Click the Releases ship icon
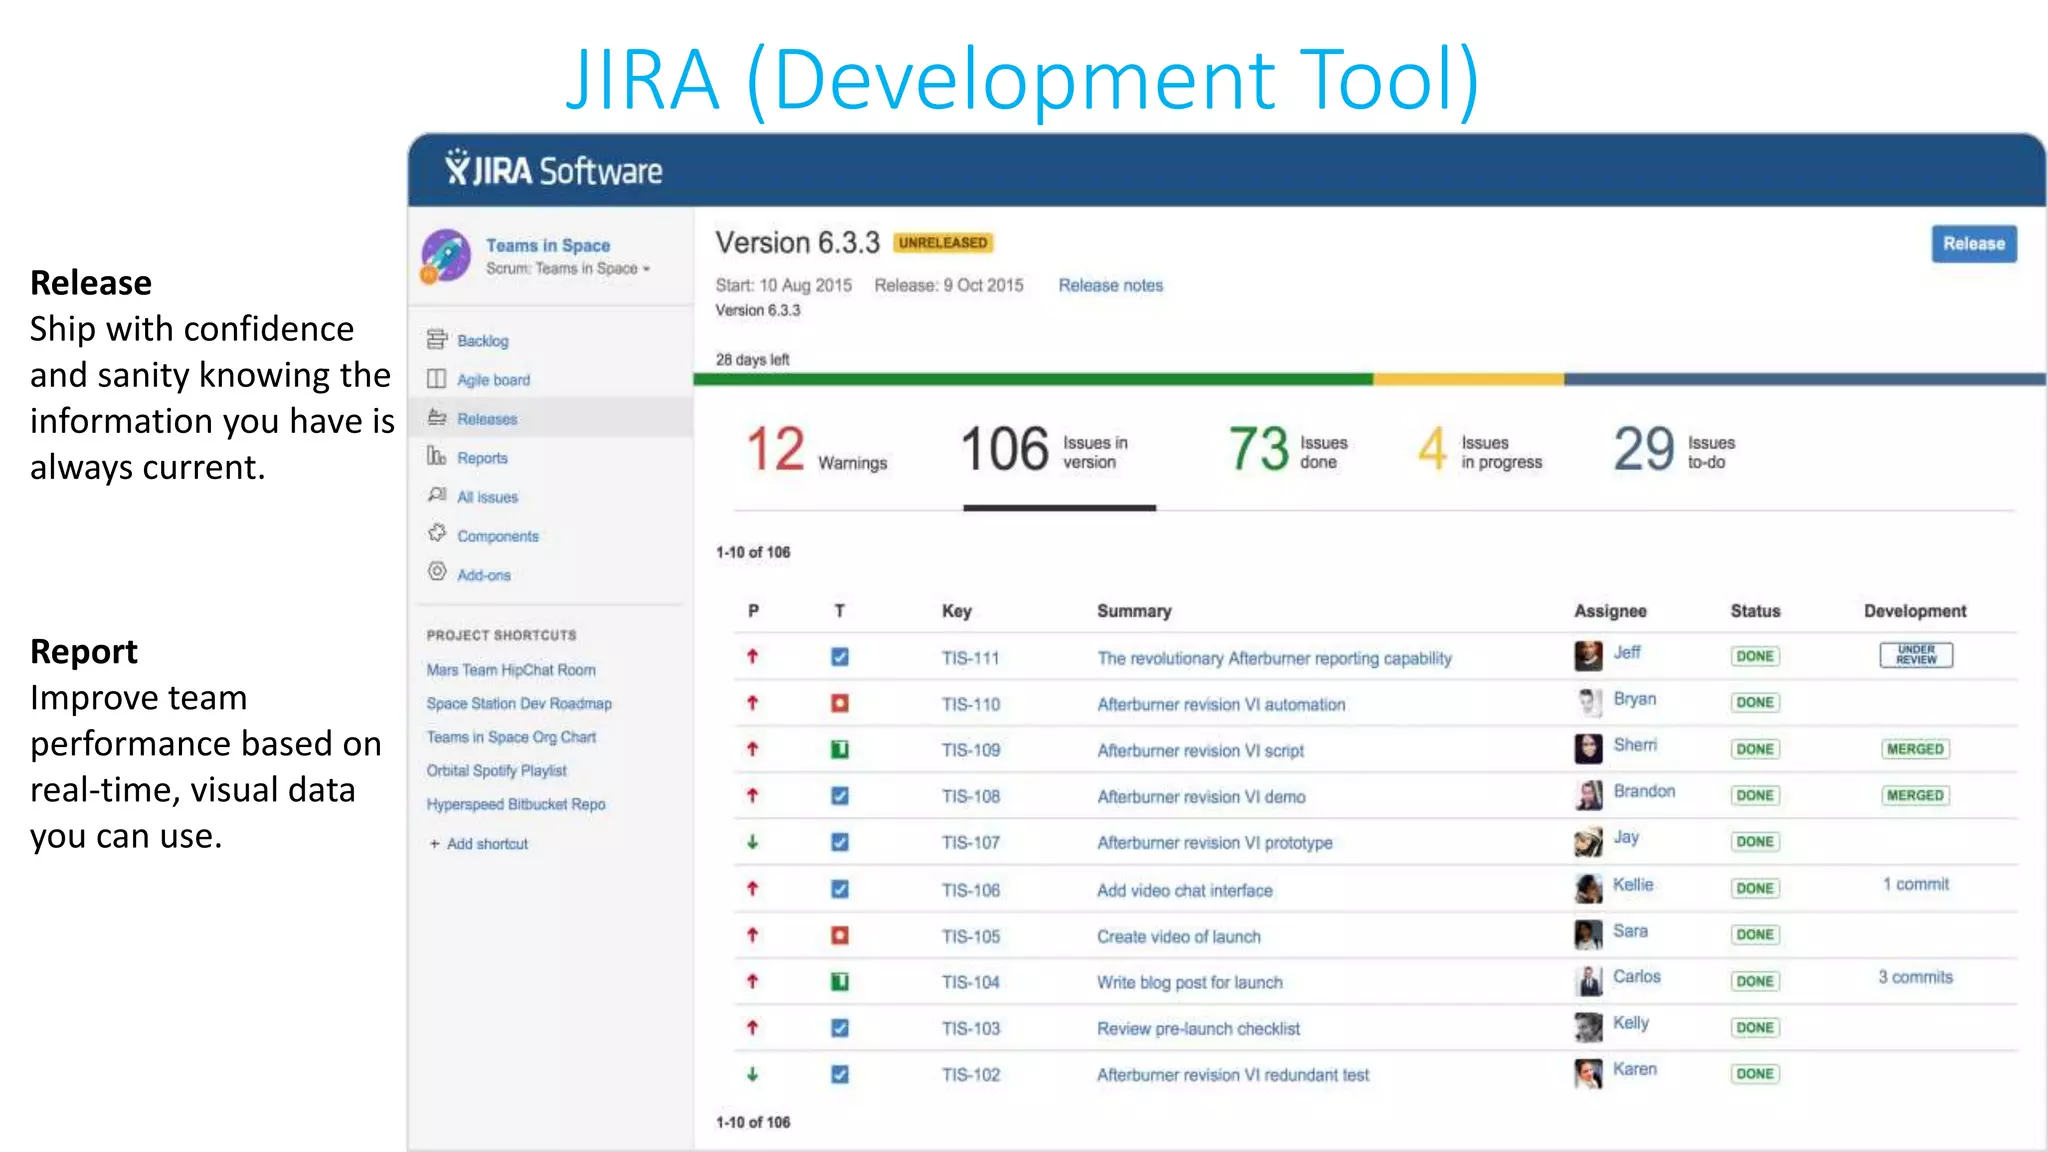 pyautogui.click(x=437, y=417)
